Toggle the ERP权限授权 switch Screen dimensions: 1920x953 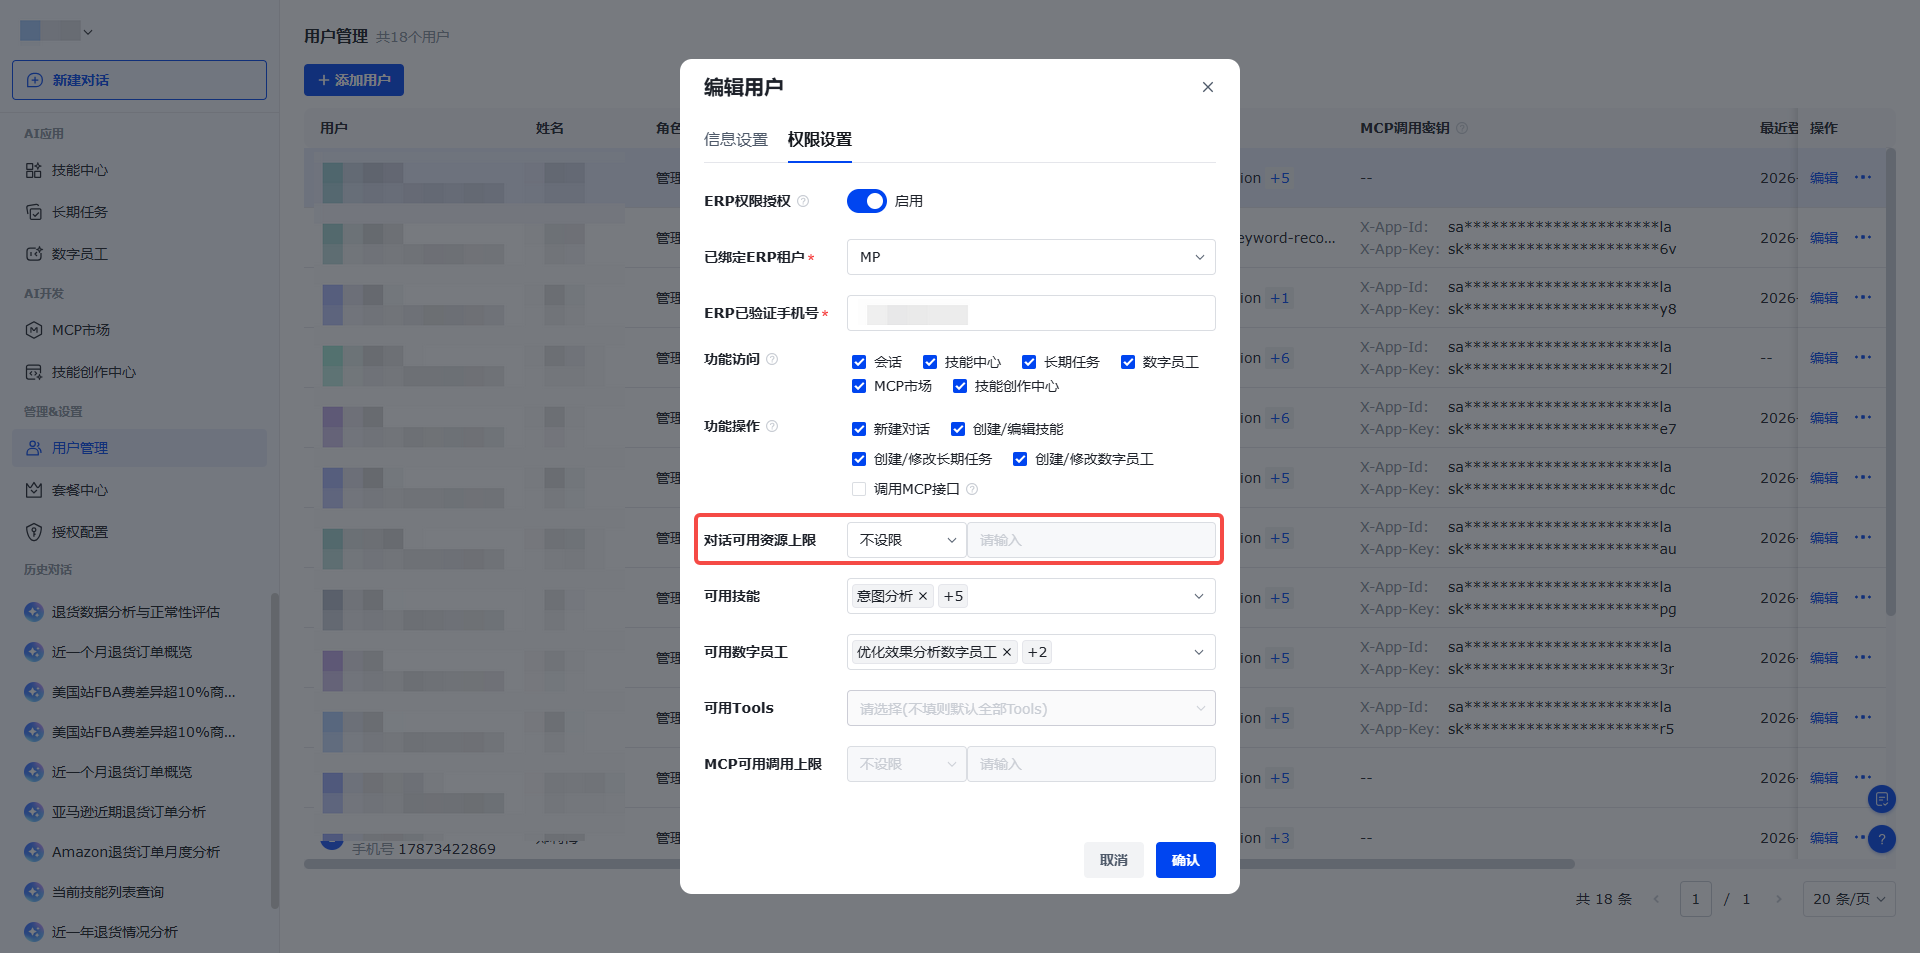pyautogui.click(x=867, y=202)
